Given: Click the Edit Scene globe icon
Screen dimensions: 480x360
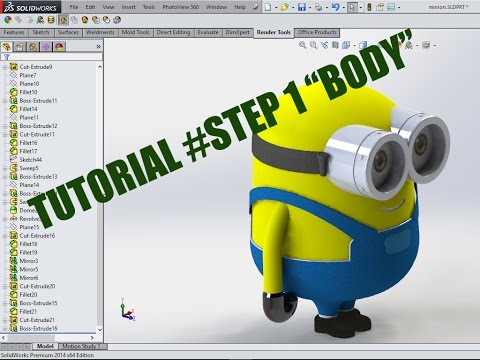Looking at the screenshot, I should 40,20.
